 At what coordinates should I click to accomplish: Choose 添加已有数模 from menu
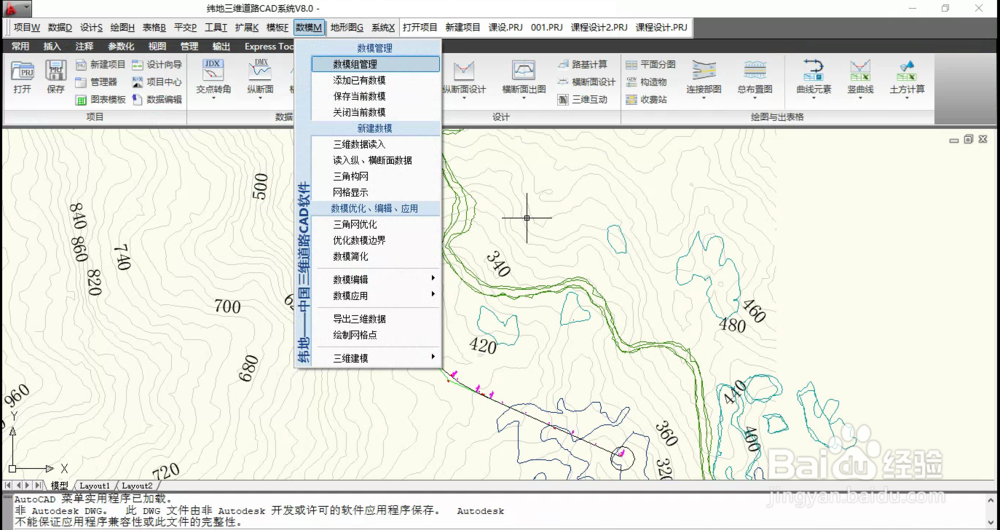376,80
